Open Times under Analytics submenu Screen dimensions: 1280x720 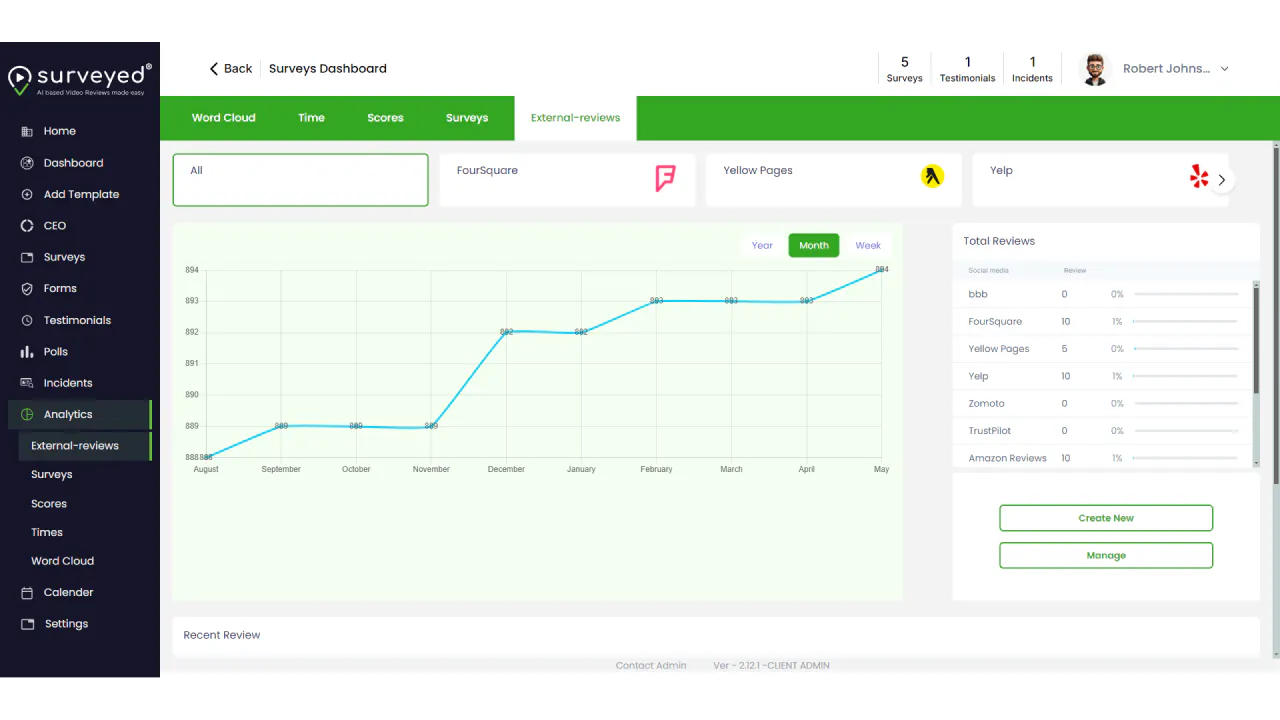(47, 533)
